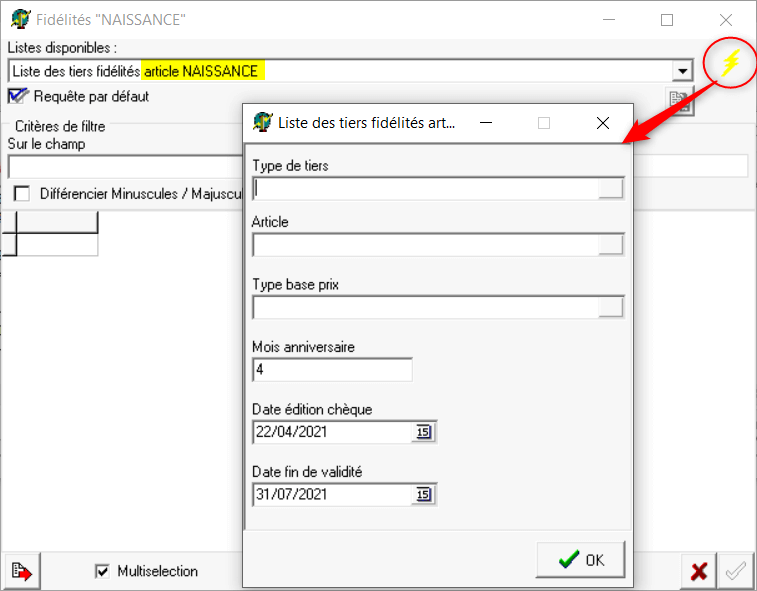Image resolution: width=757 pixels, height=591 pixels.
Task: Click the app icon in the dialog title bar
Action: 263,123
